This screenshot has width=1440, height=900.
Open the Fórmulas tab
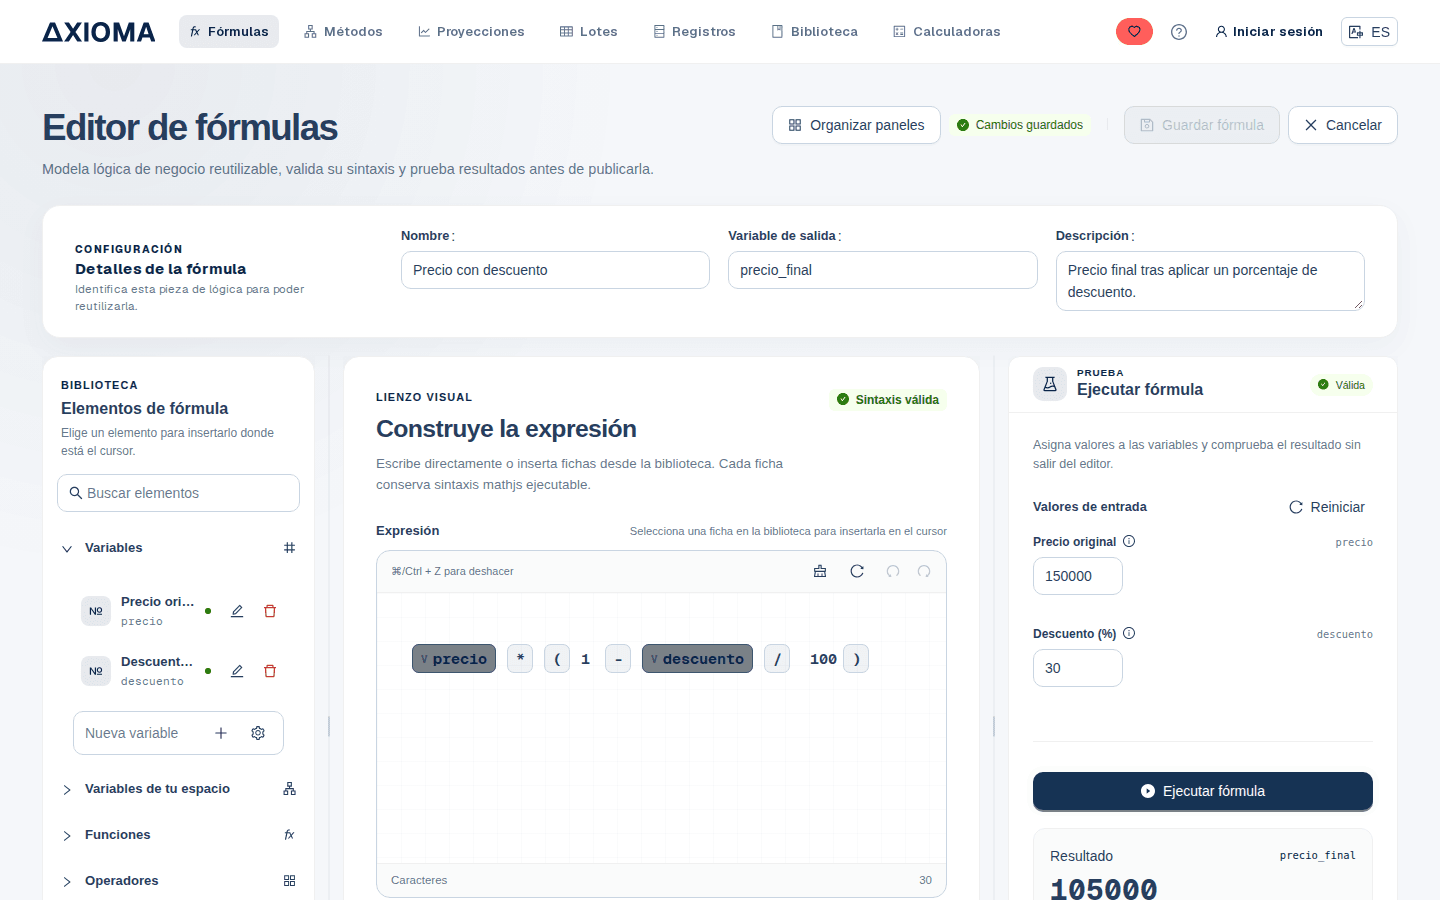[229, 32]
